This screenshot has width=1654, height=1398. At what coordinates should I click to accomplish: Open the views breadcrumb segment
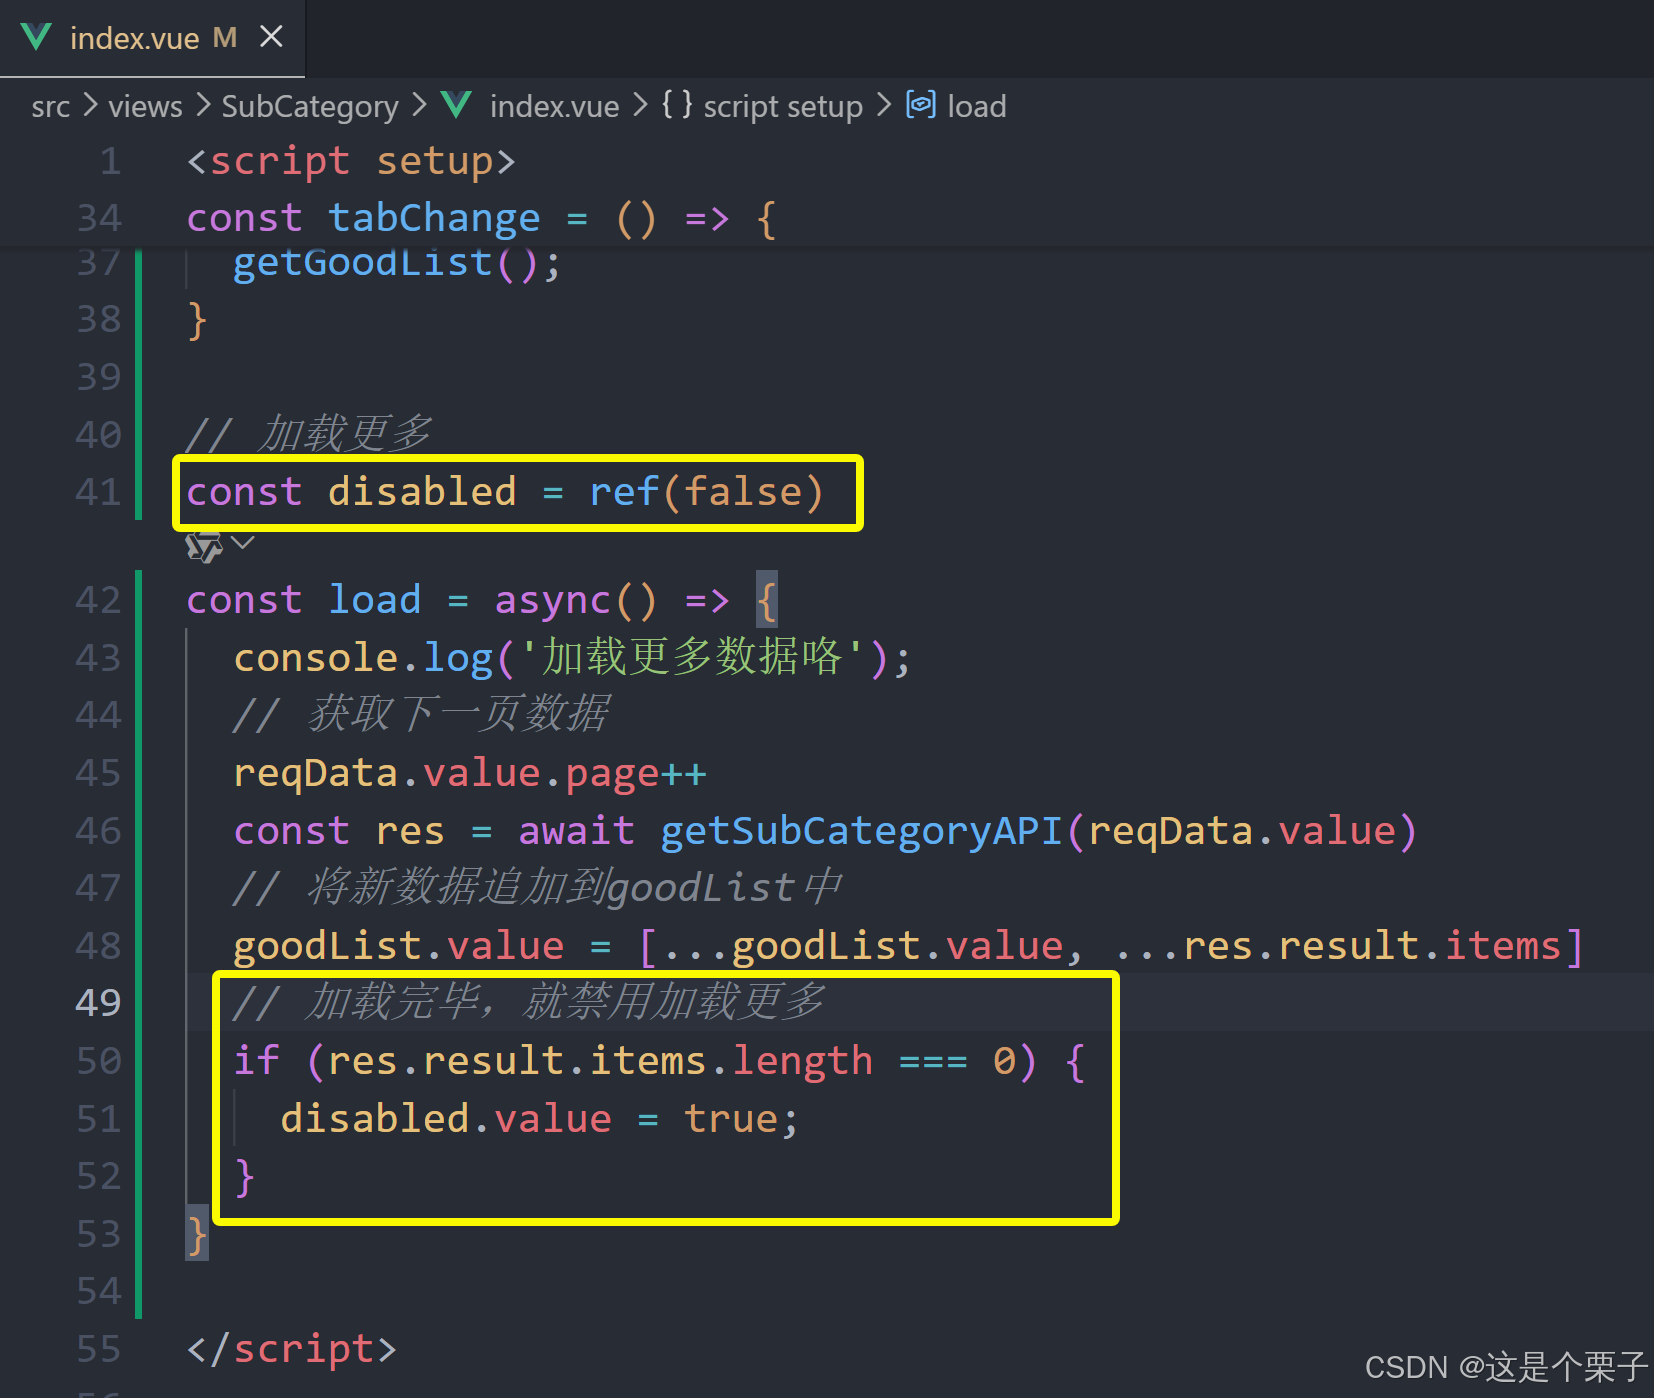pos(145,106)
